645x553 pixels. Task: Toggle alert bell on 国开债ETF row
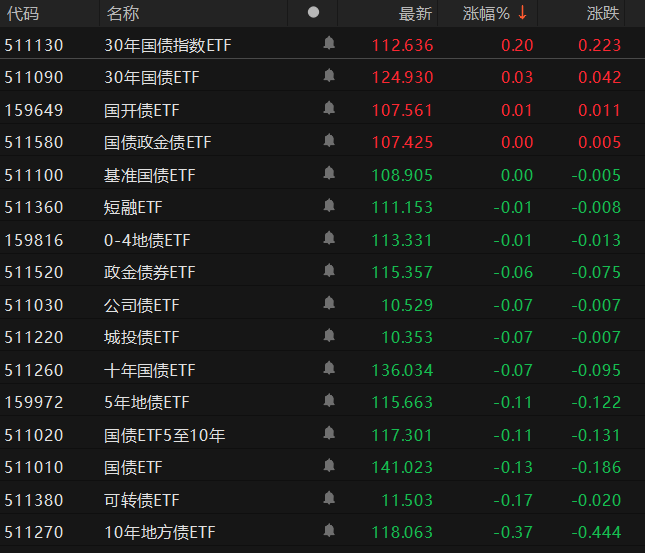pos(329,109)
